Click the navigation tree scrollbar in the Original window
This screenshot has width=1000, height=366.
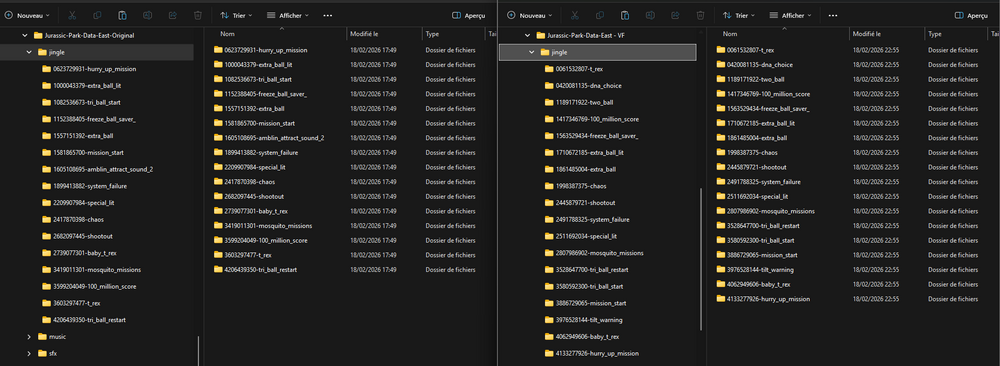198,351
